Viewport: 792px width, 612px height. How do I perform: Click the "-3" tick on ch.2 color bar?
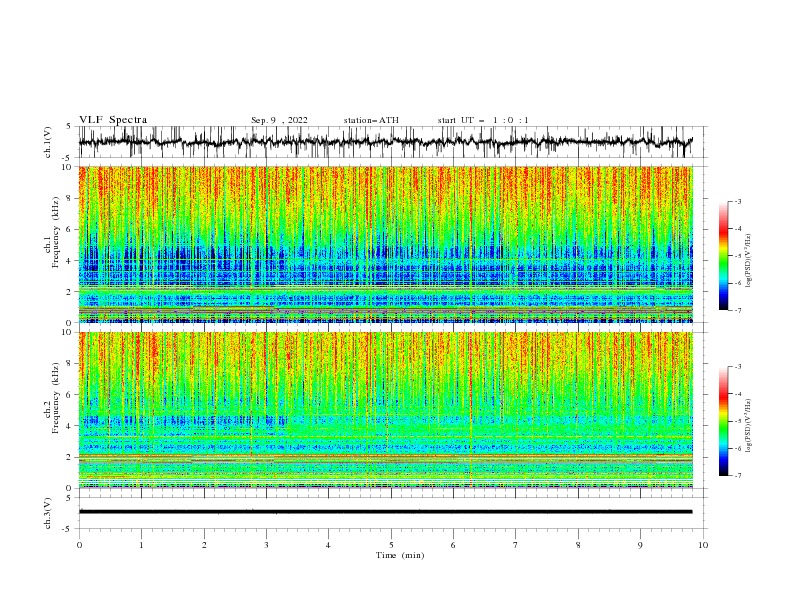point(737,367)
